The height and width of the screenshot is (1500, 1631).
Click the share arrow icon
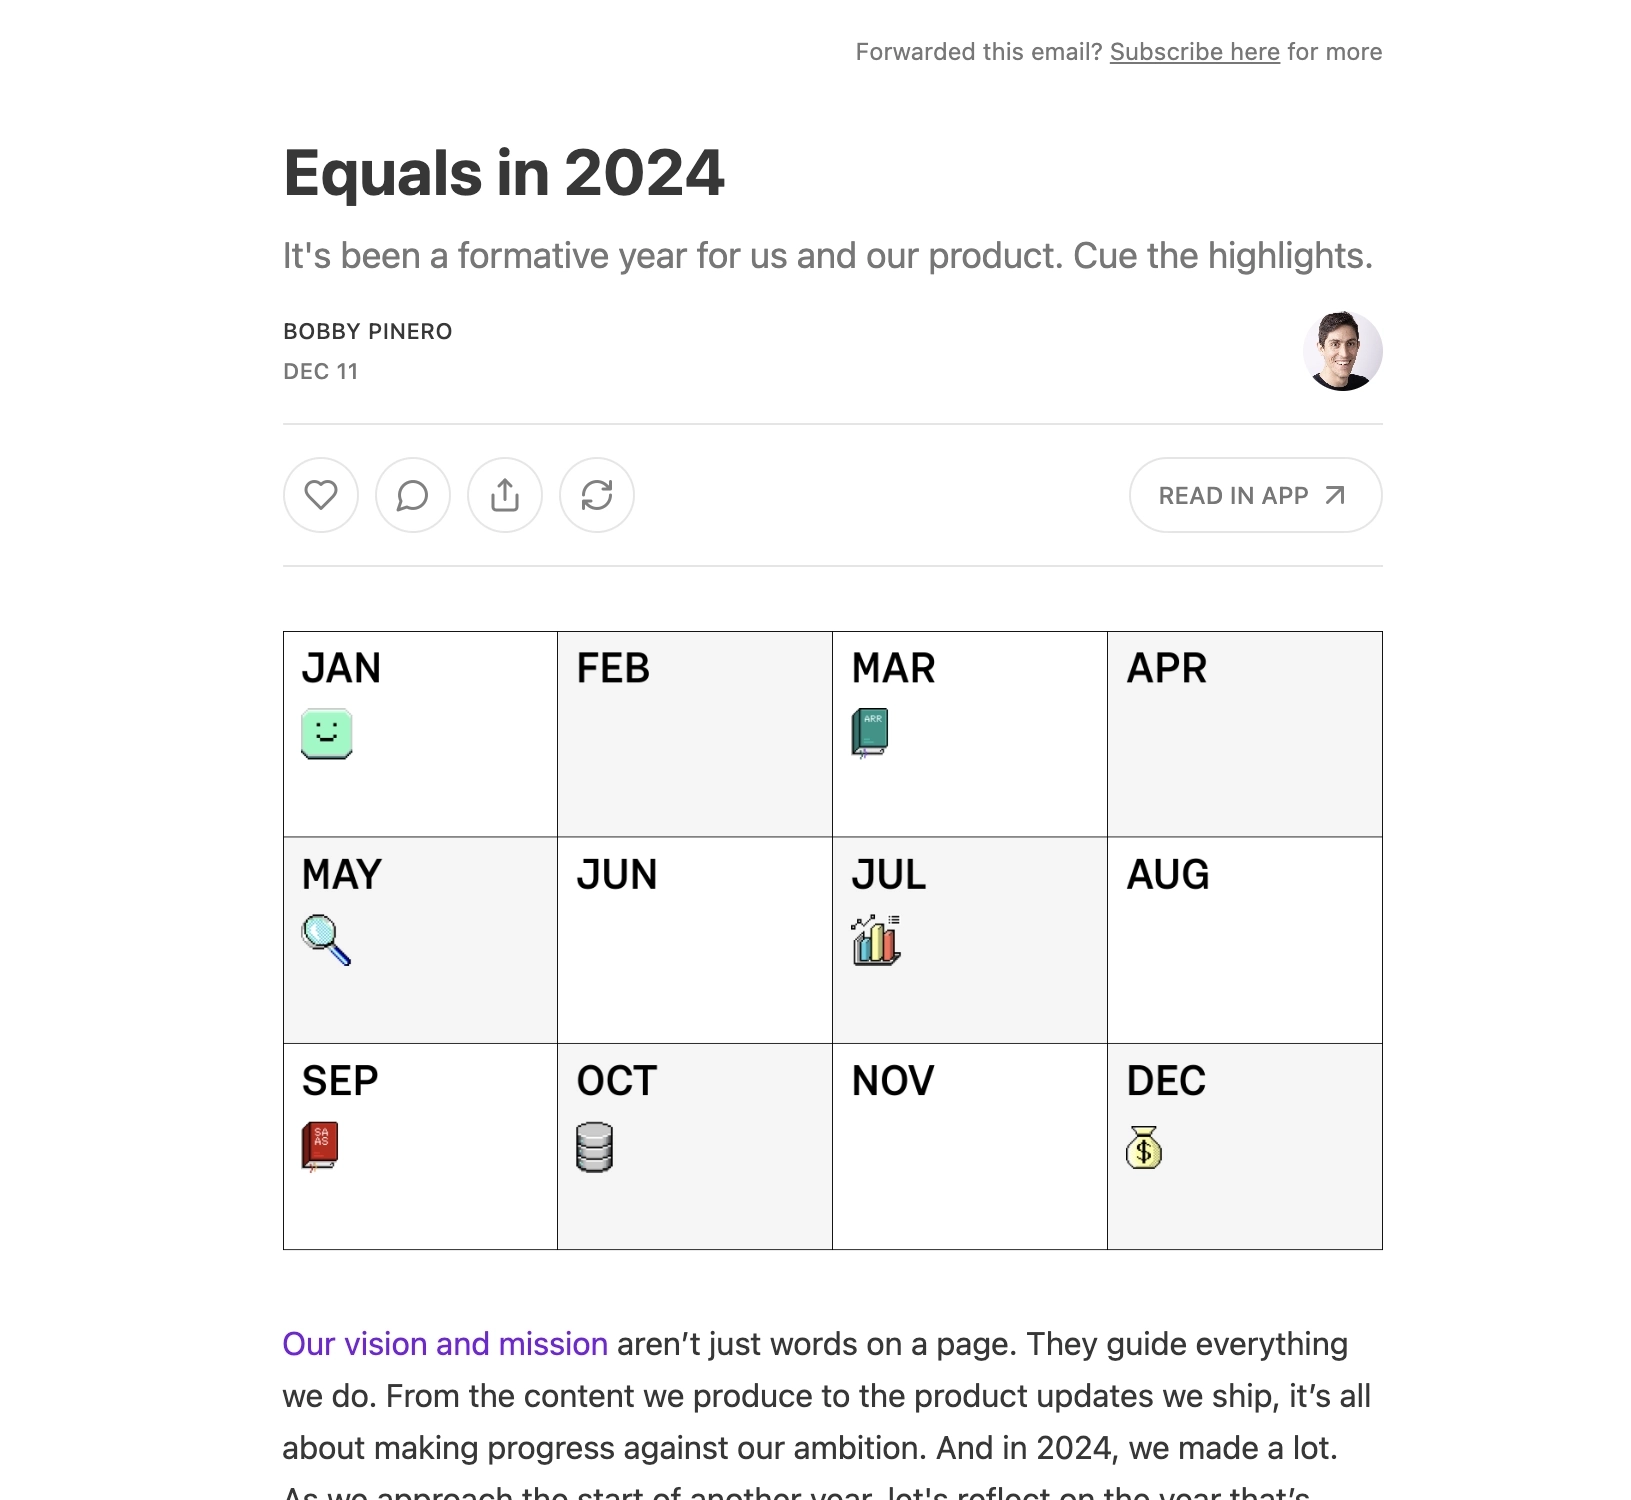coord(504,495)
